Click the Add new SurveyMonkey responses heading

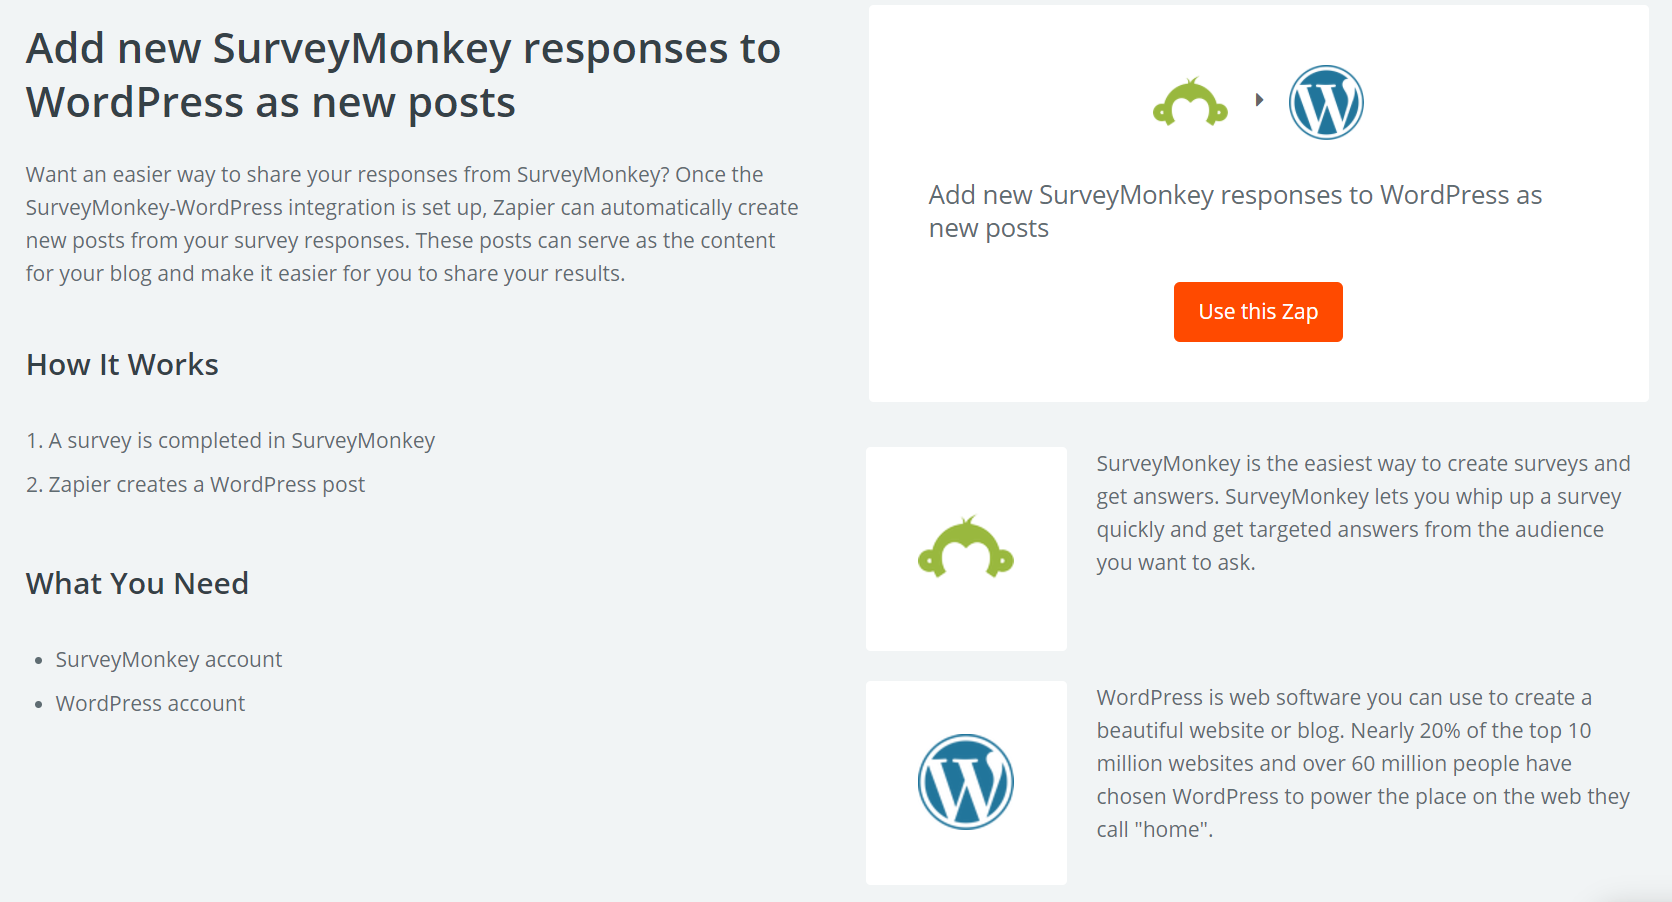(403, 74)
